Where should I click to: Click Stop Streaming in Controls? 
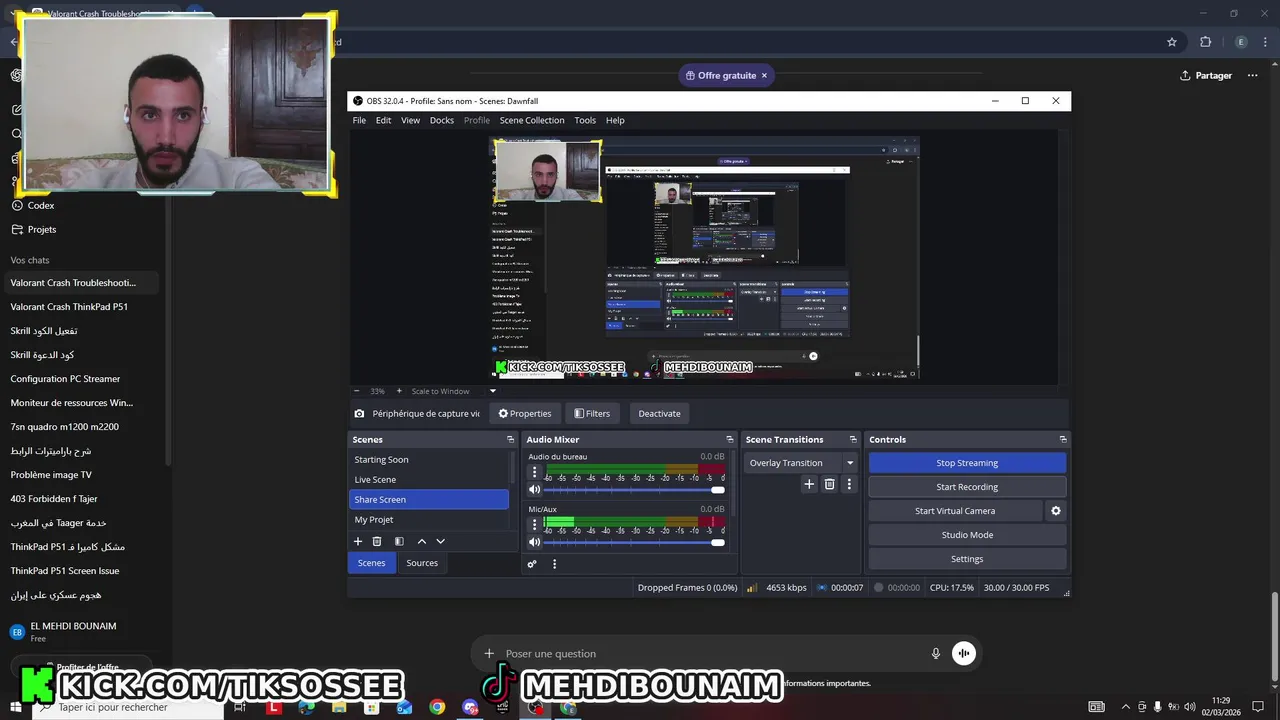pos(967,463)
